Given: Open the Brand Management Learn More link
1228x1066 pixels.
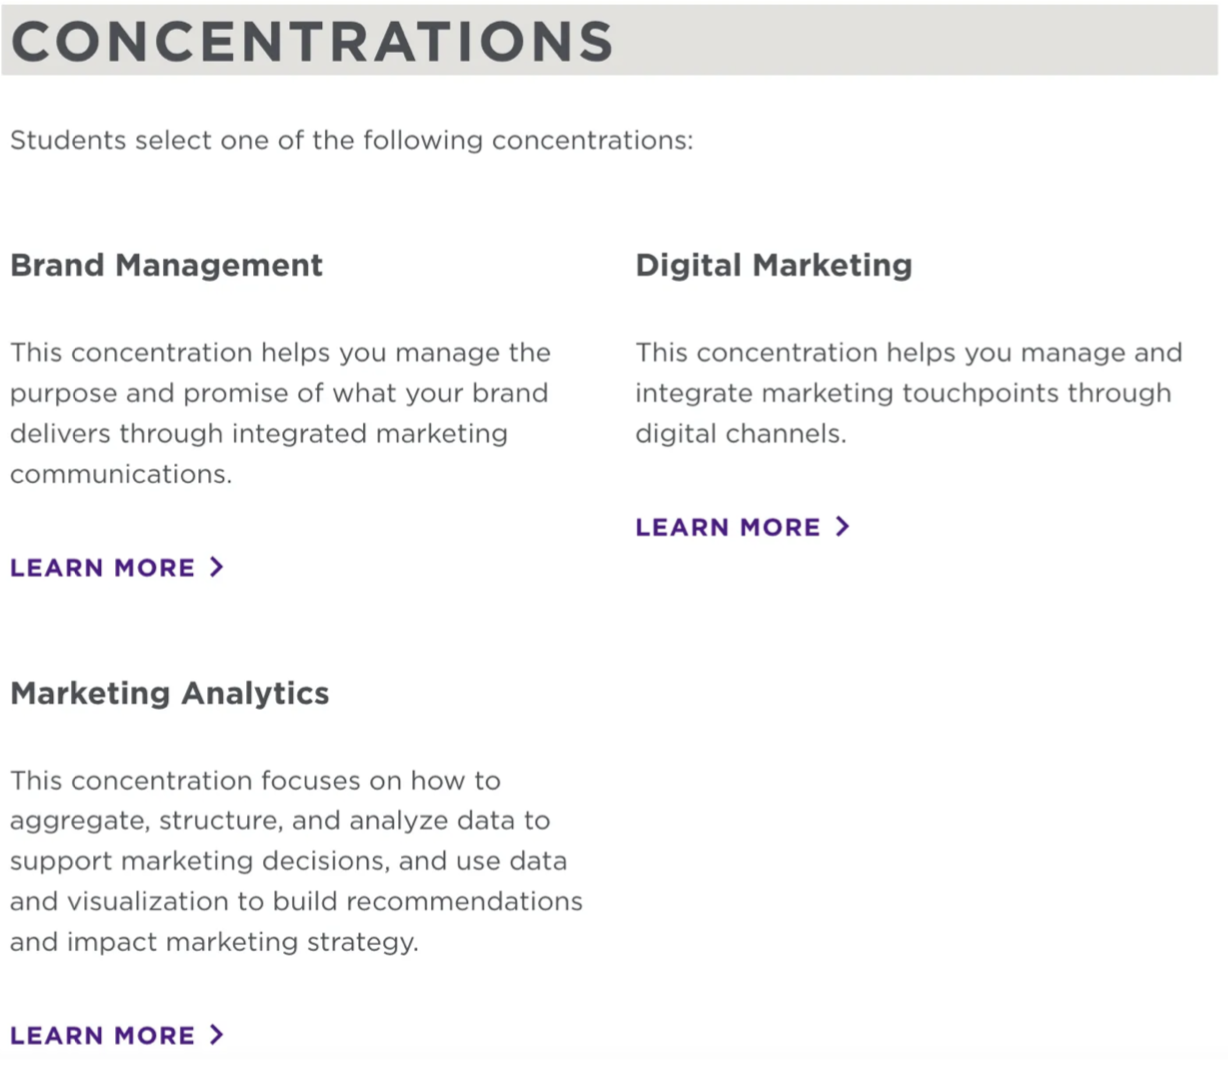Looking at the screenshot, I should point(116,567).
